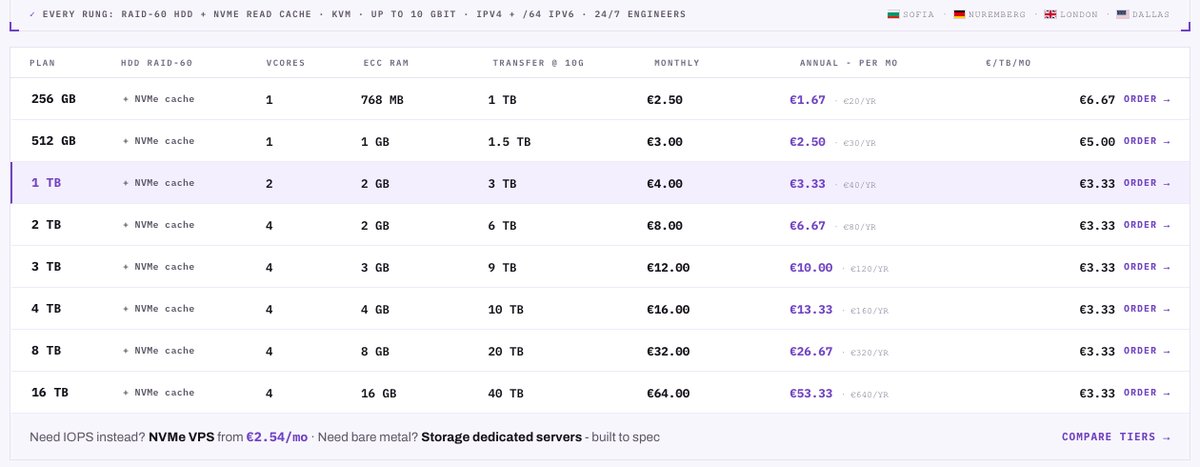Click the €5.00 per-TB price
The height and width of the screenshot is (467, 1200).
point(1097,141)
